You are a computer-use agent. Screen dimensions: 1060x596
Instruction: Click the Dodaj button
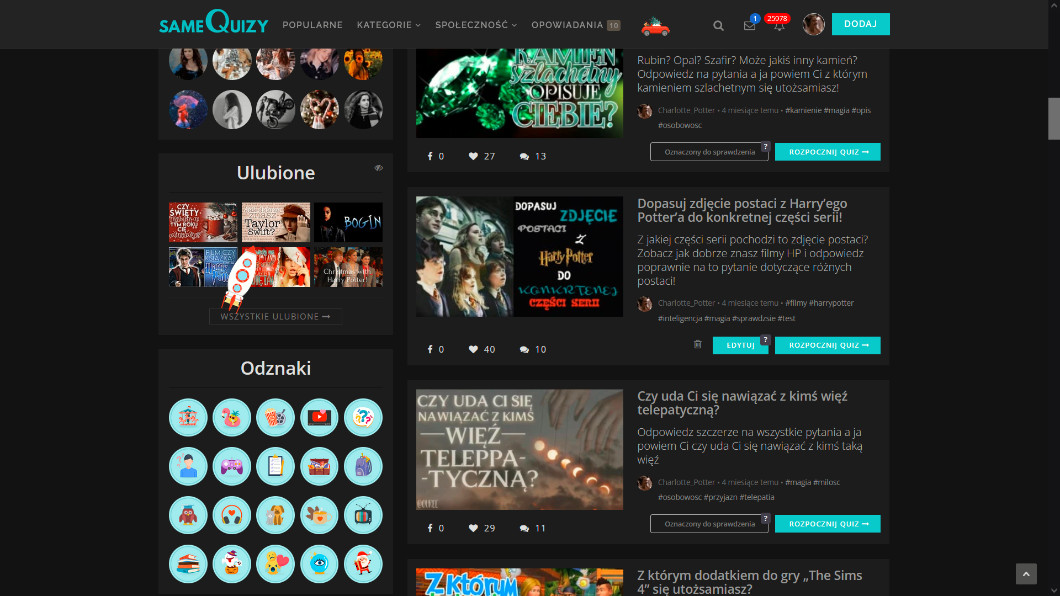[860, 24]
